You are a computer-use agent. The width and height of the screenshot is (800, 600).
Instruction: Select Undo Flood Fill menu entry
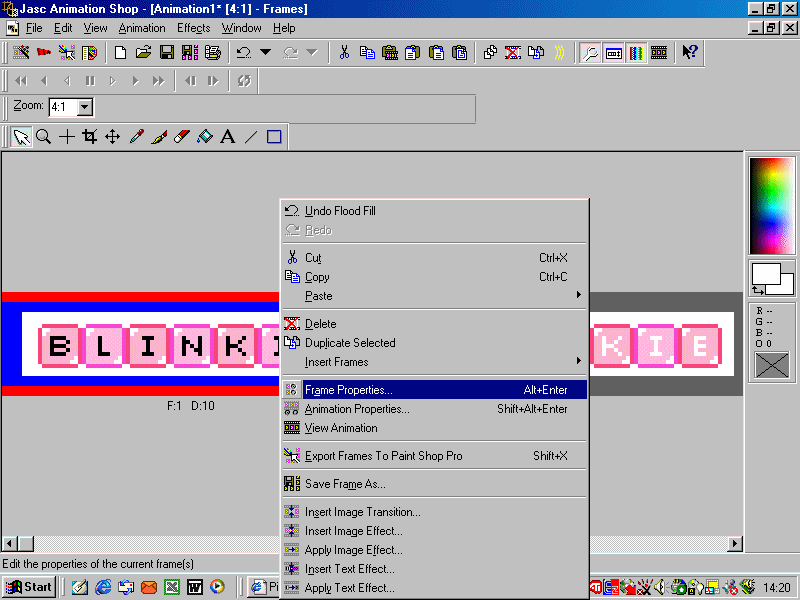point(435,211)
